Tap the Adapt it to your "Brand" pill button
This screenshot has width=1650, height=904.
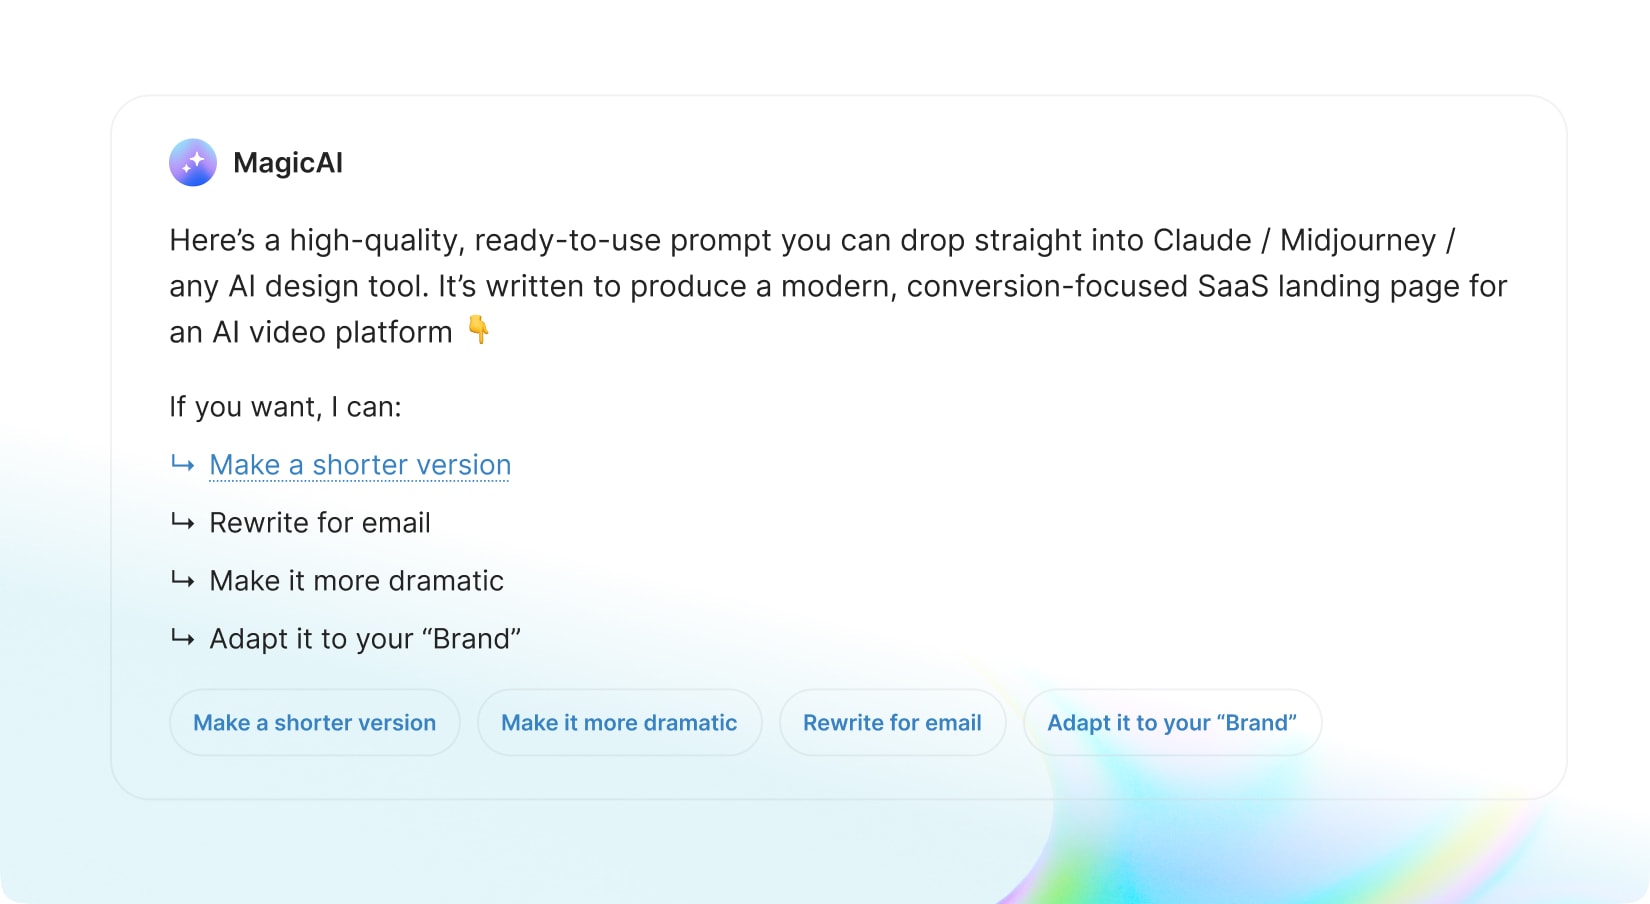(1172, 723)
